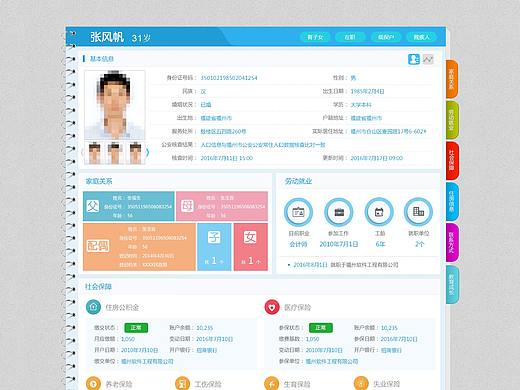Viewport: 520px width, 390px height.
Task: Open the main pixelated portrait photo
Action: coord(115,105)
